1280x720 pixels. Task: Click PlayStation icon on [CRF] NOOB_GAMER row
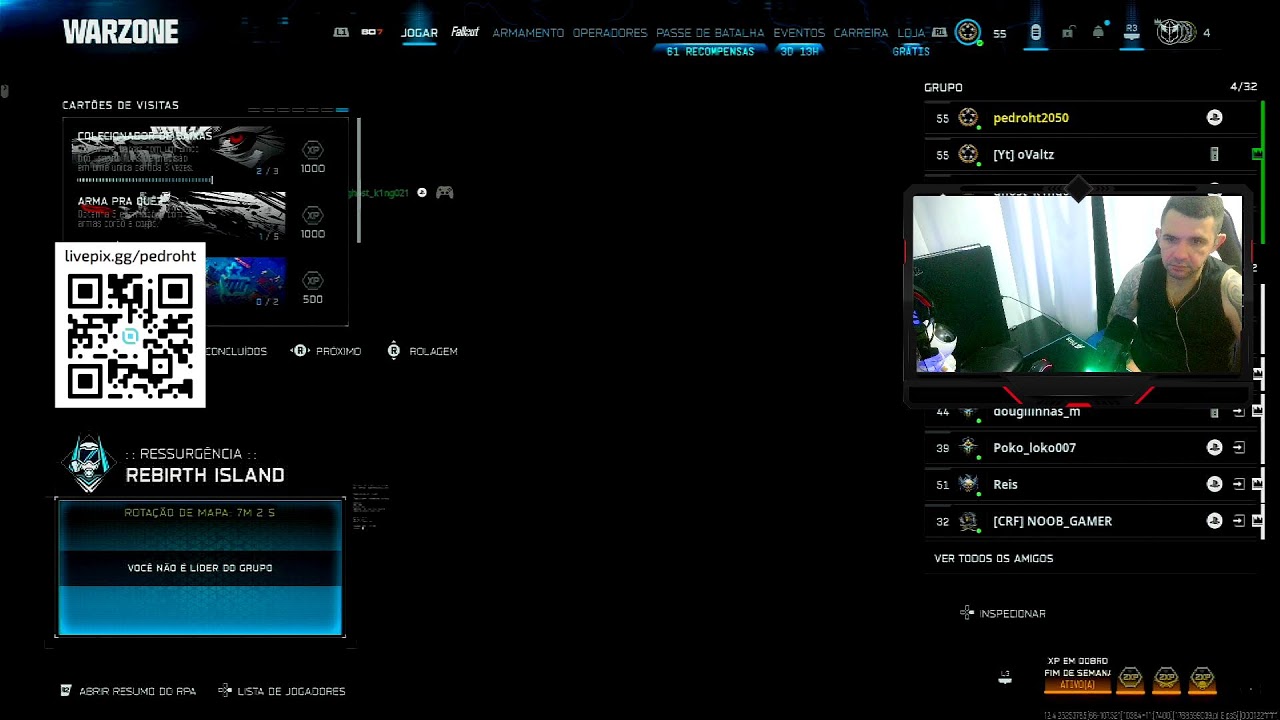(1214, 521)
